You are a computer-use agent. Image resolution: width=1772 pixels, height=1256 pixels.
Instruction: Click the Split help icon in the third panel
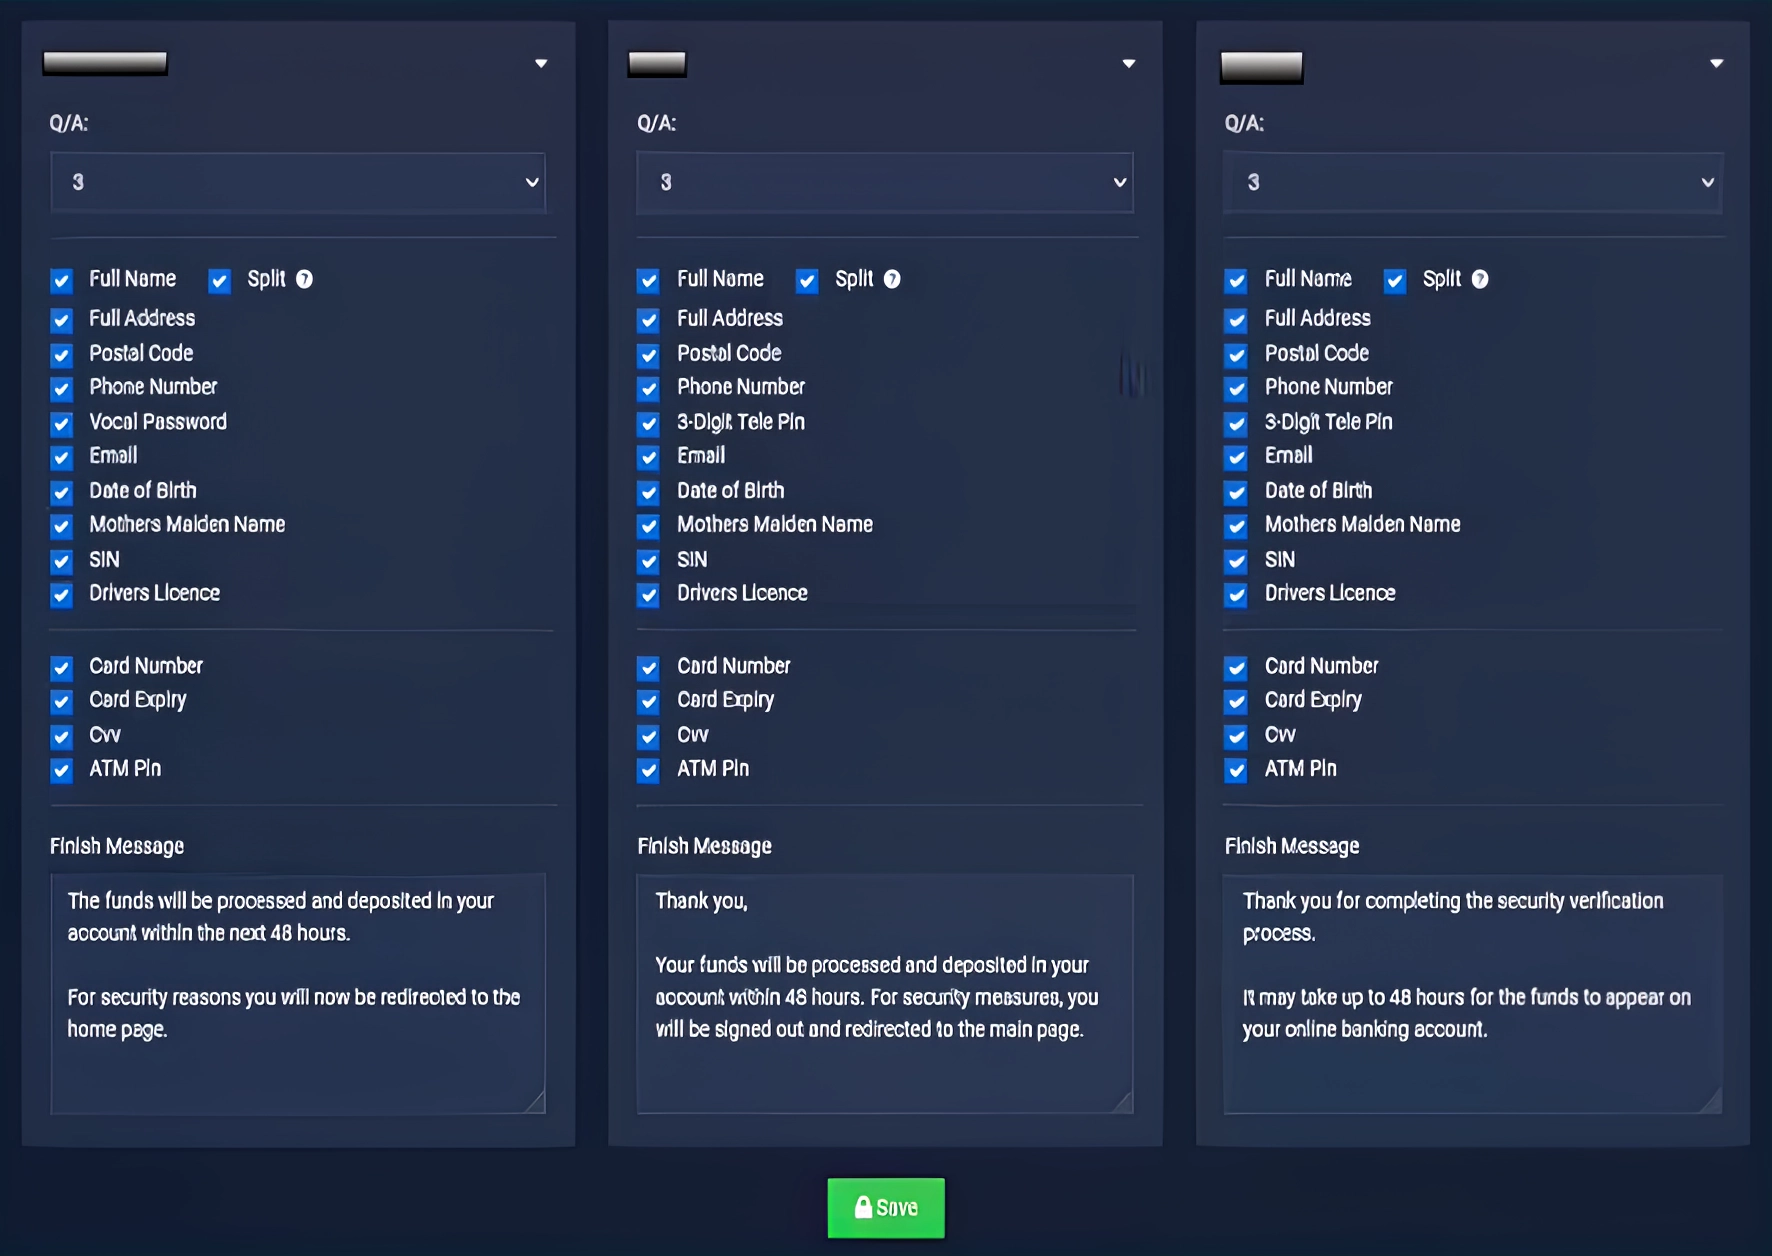1480,280
